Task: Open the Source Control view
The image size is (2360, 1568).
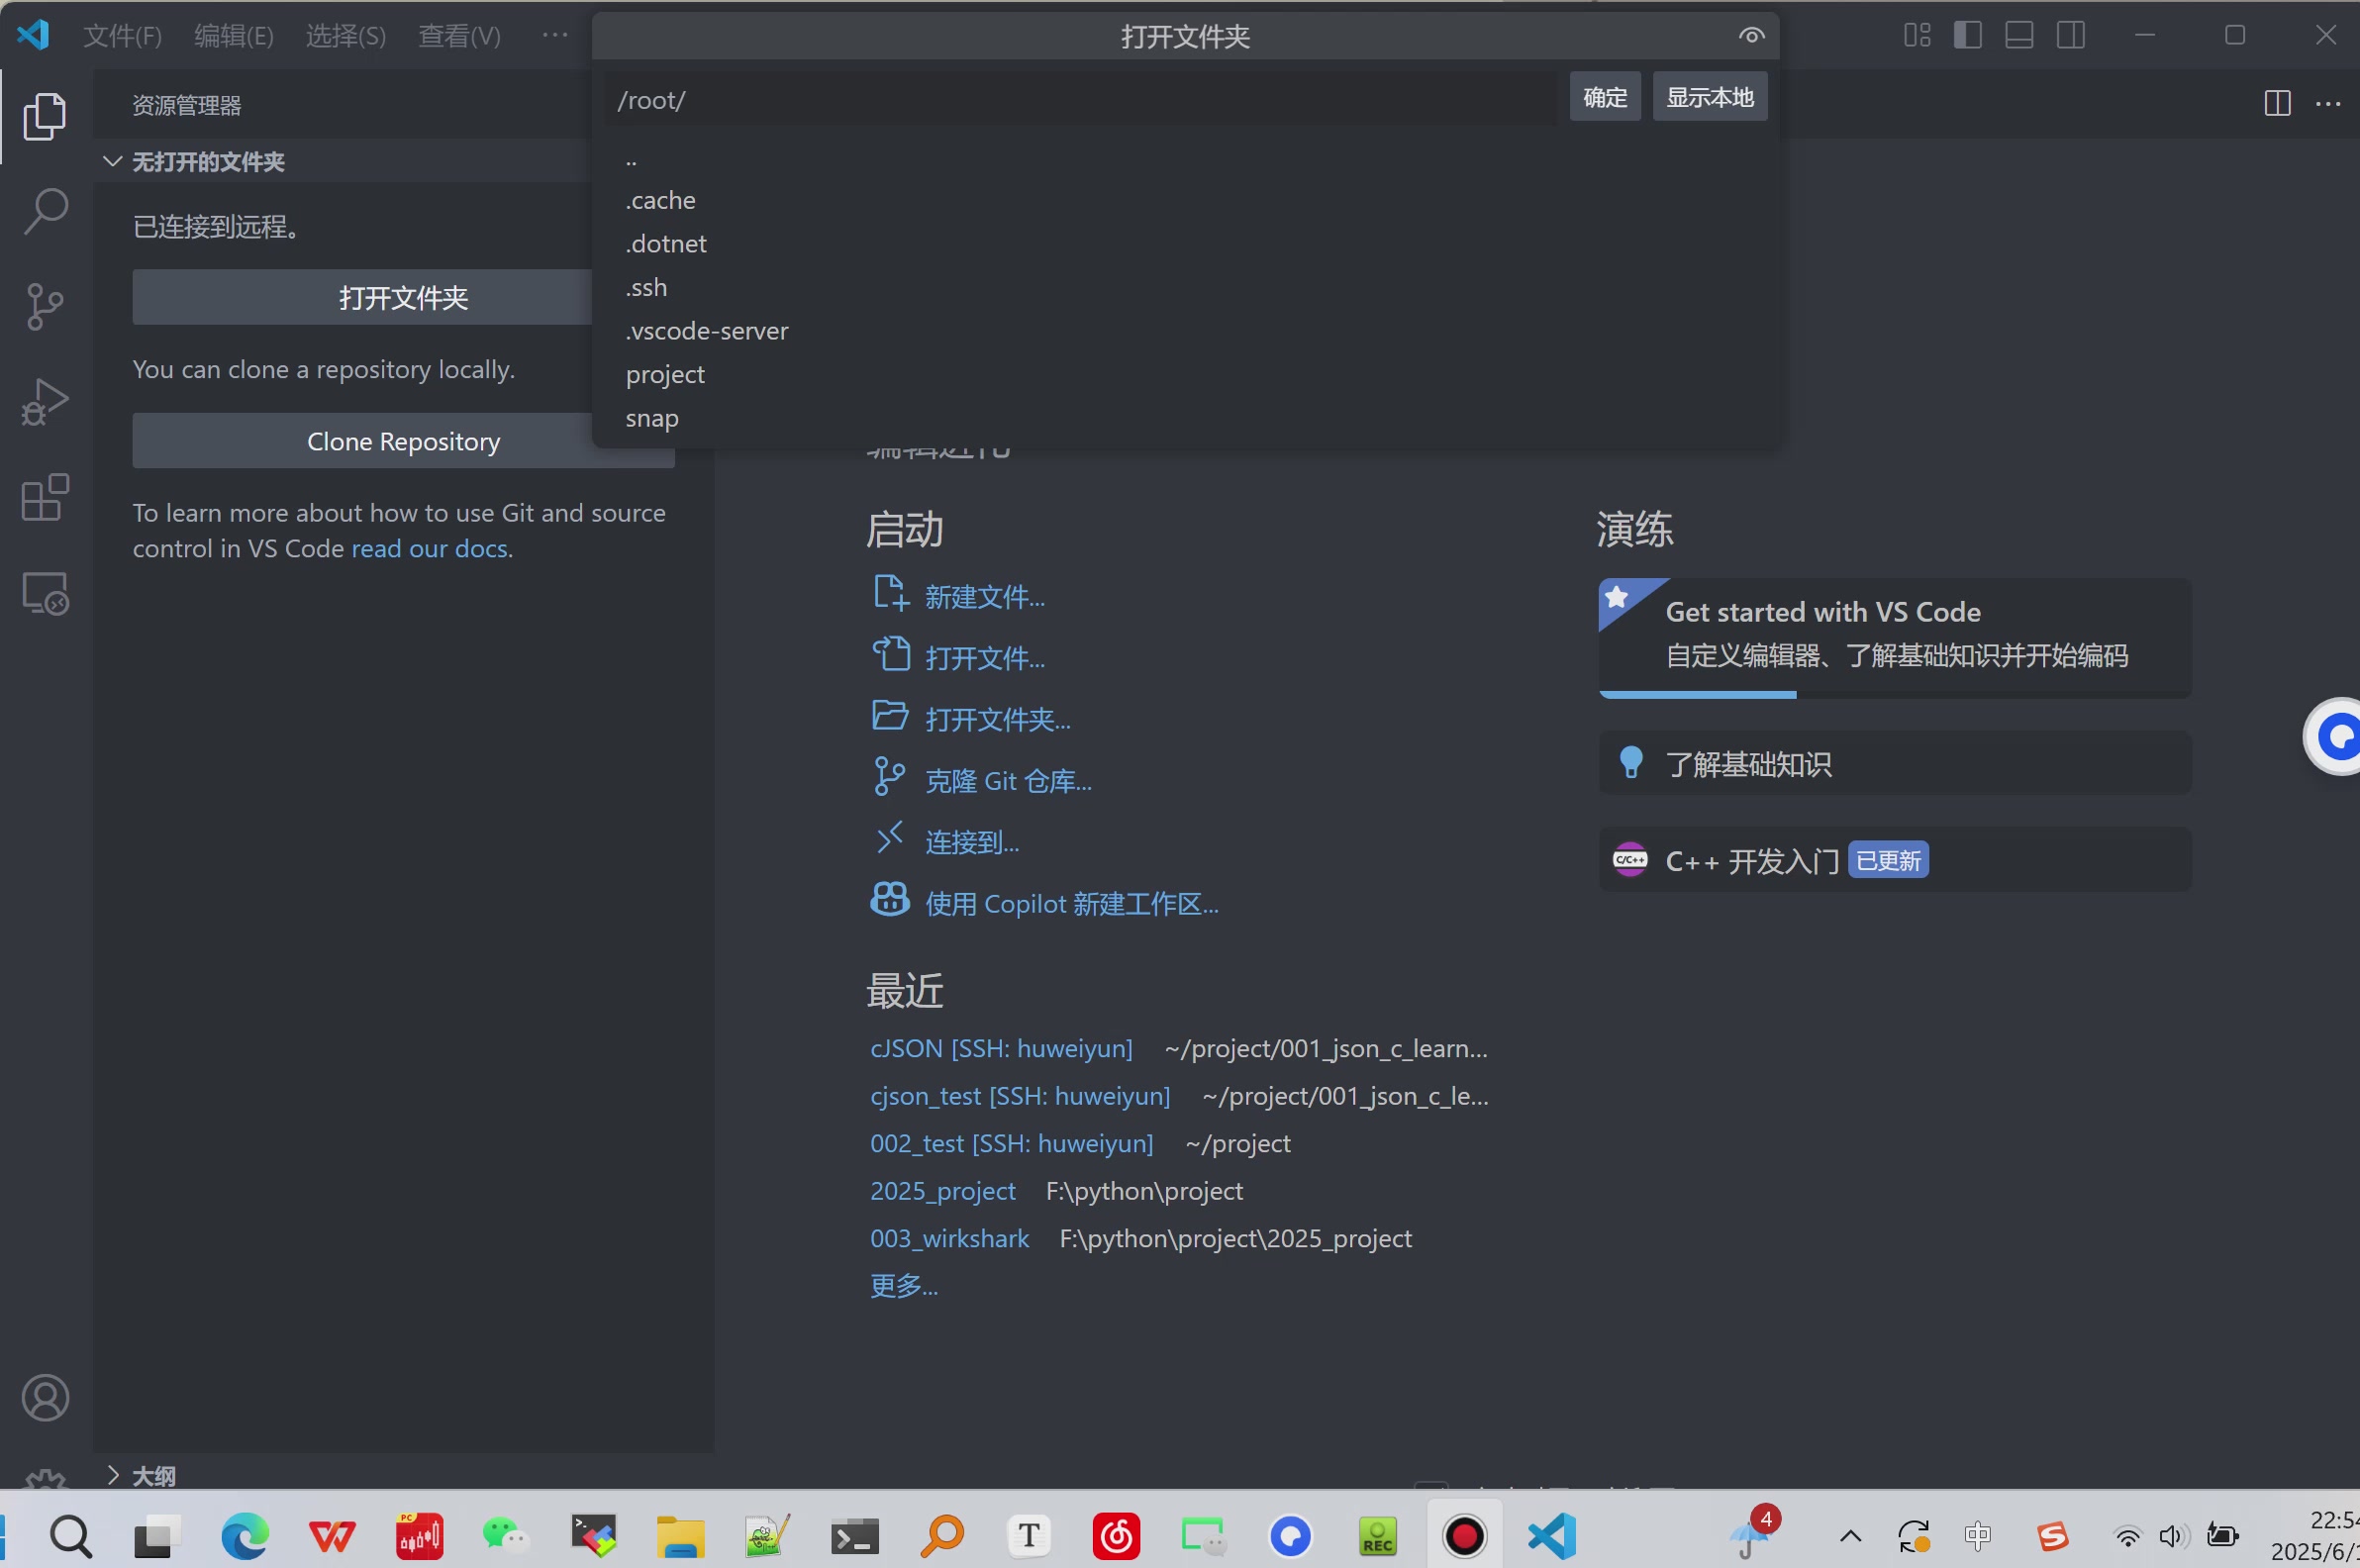Action: point(45,306)
